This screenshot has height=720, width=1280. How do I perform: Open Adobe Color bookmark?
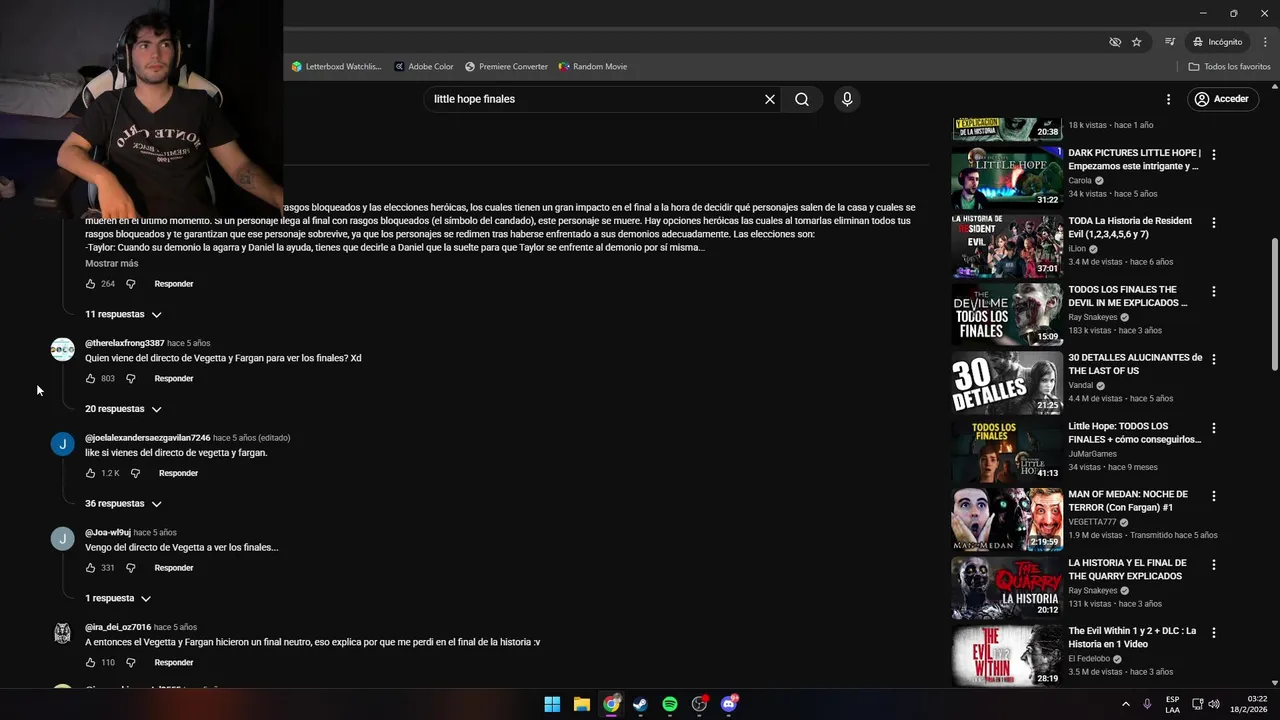tap(424, 67)
